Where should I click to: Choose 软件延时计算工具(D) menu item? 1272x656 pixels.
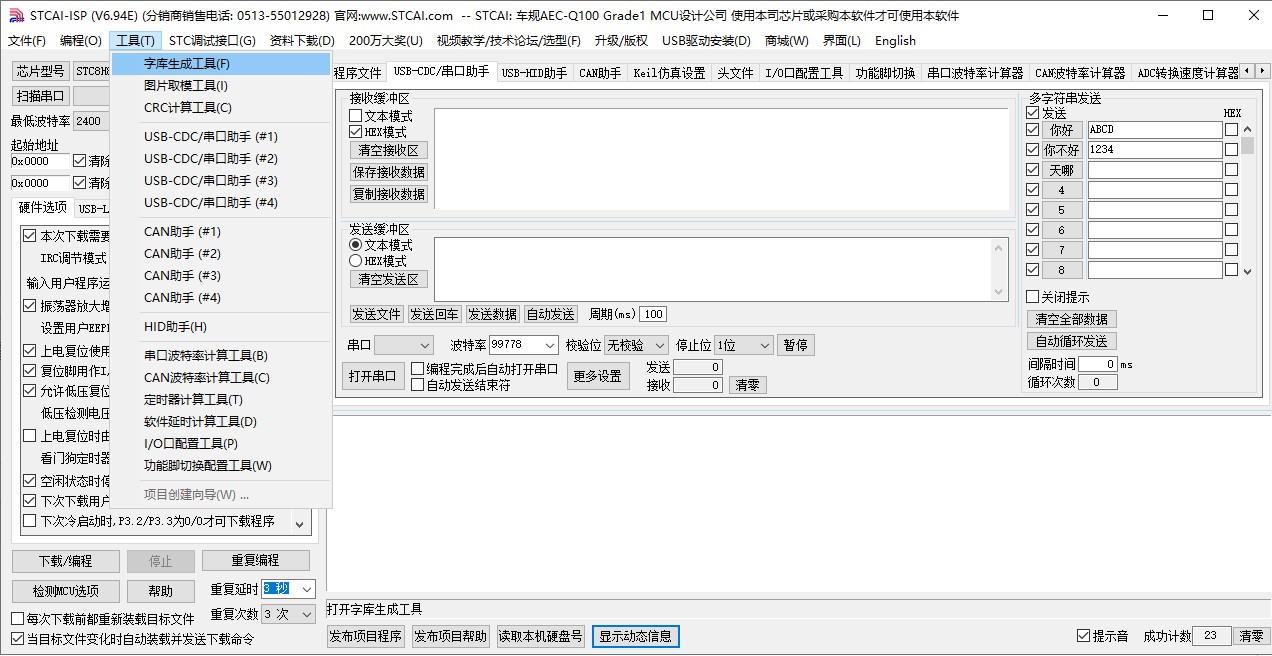point(221,422)
